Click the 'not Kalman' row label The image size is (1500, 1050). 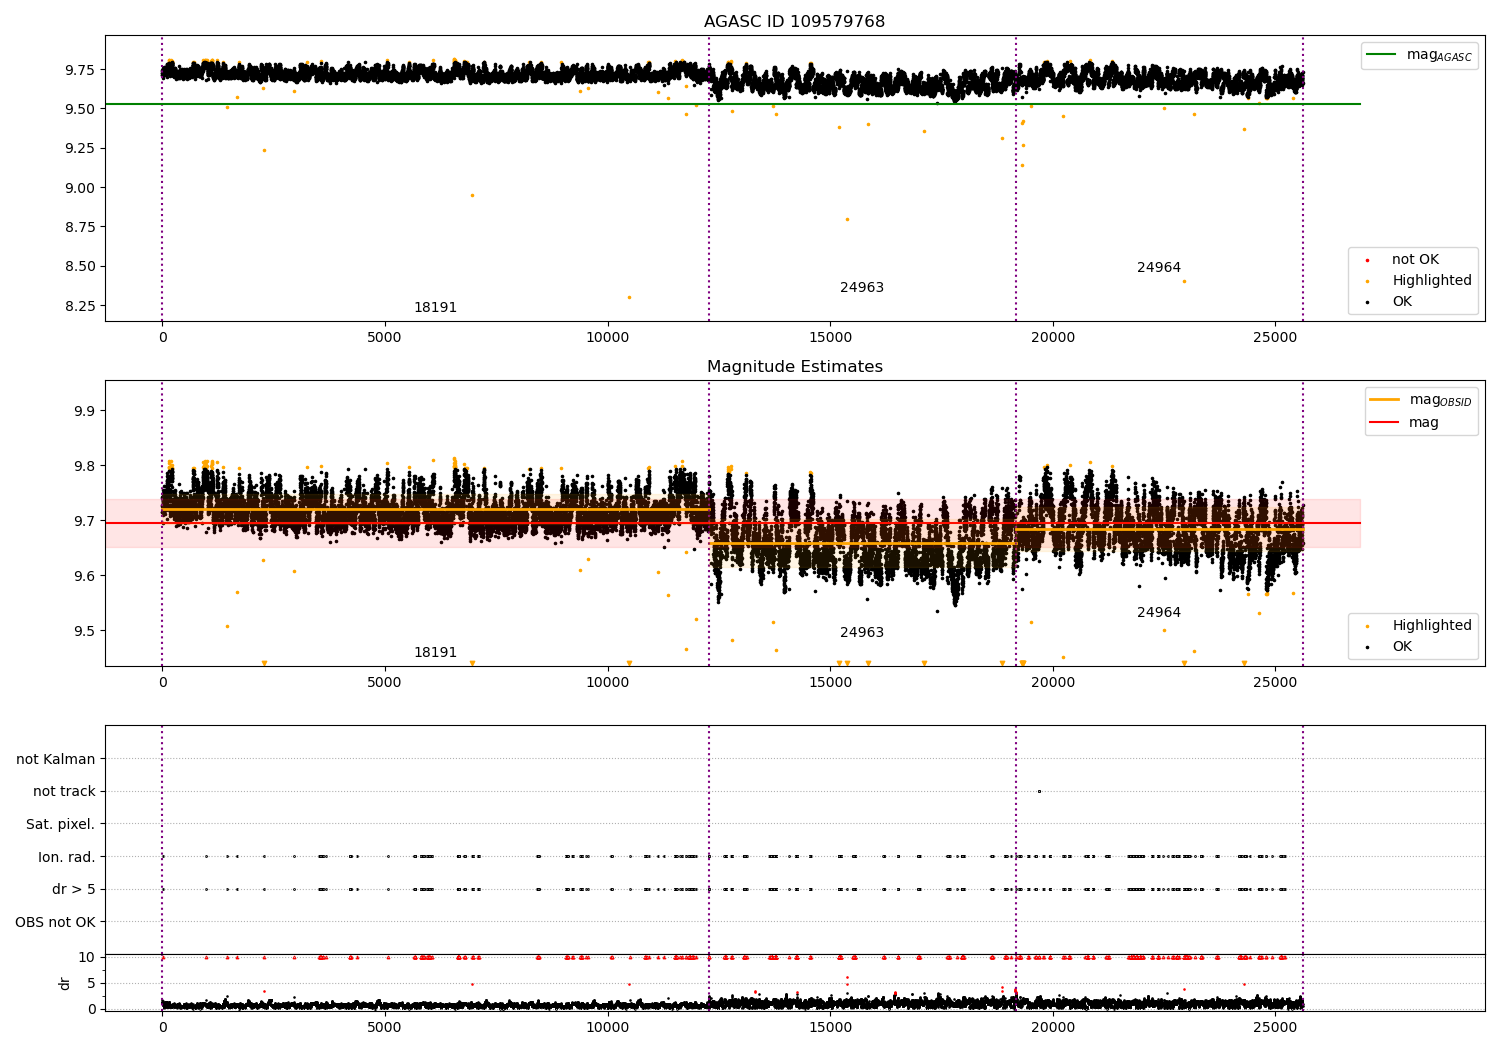pyautogui.click(x=56, y=760)
